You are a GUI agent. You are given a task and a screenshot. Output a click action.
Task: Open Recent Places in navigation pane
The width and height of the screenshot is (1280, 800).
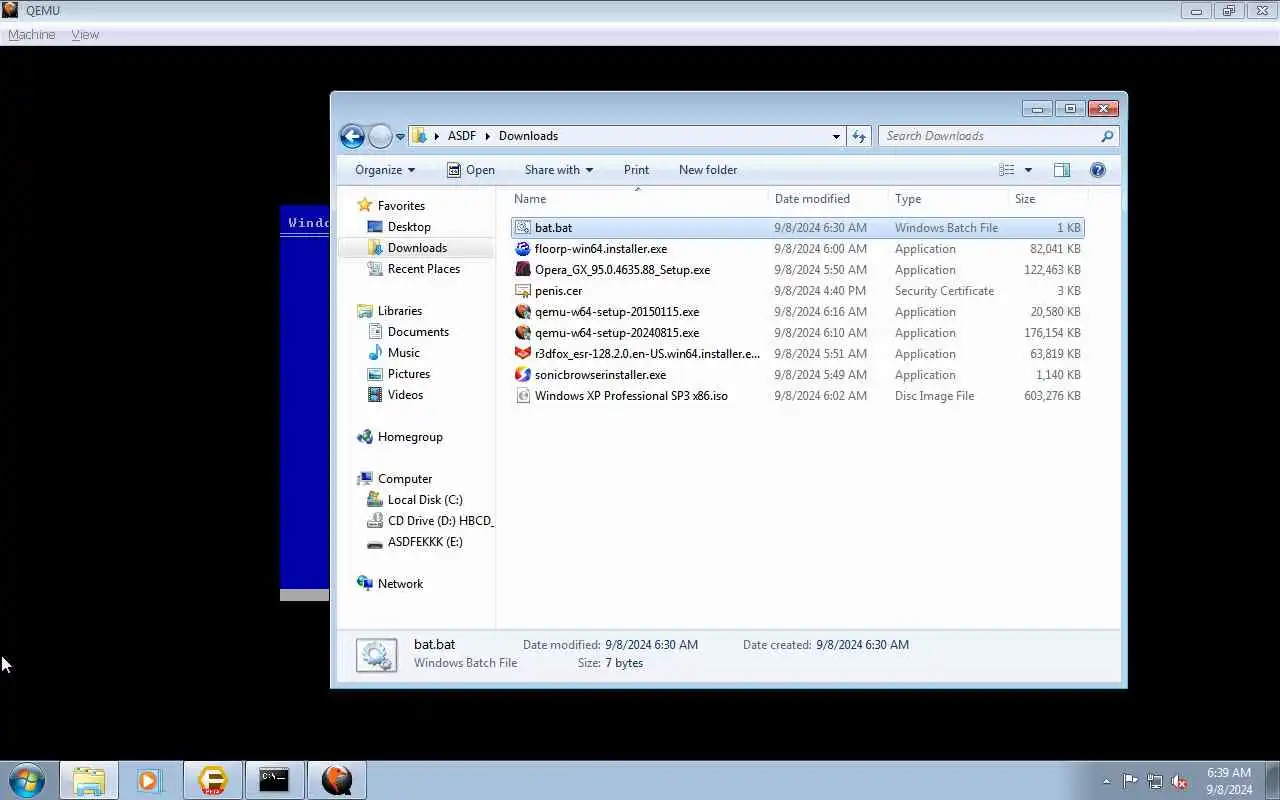tap(424, 269)
